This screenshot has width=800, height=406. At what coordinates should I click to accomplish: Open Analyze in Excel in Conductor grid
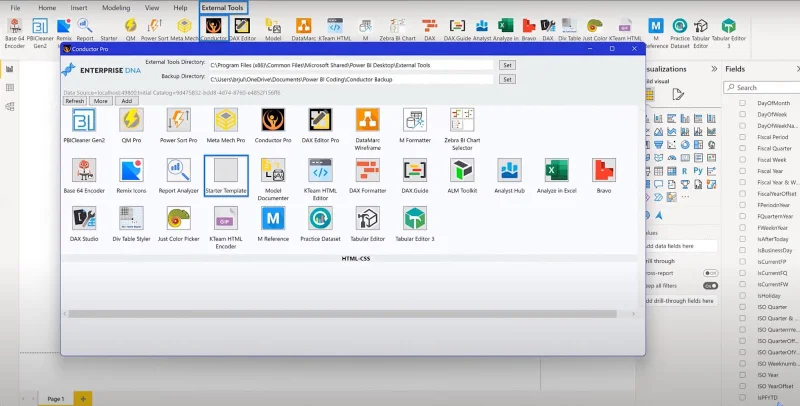pos(557,170)
